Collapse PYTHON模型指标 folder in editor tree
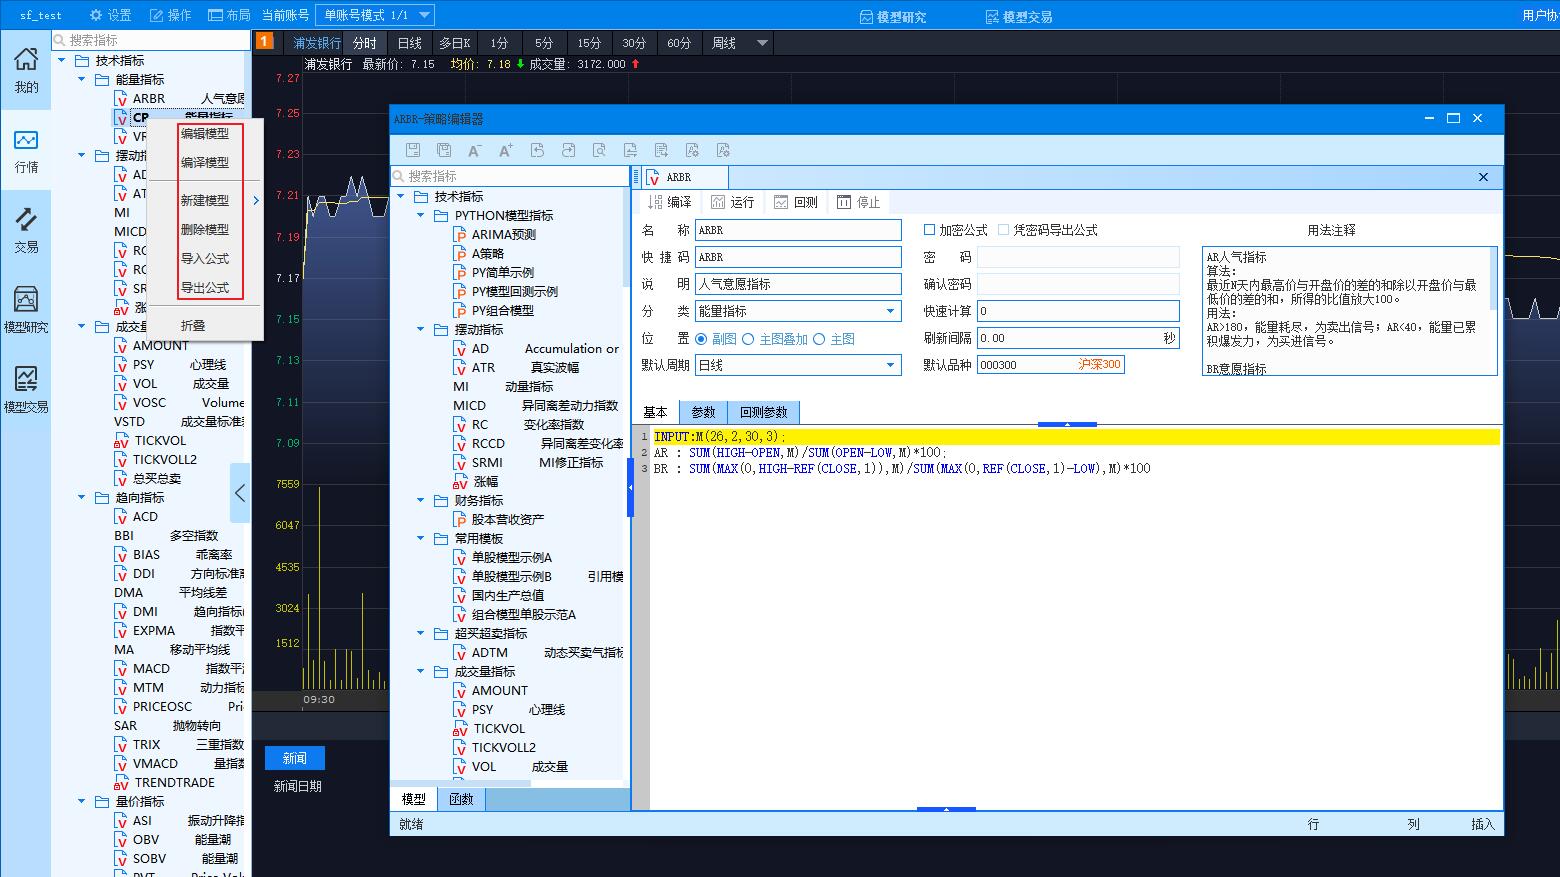1560x877 pixels. [x=420, y=215]
